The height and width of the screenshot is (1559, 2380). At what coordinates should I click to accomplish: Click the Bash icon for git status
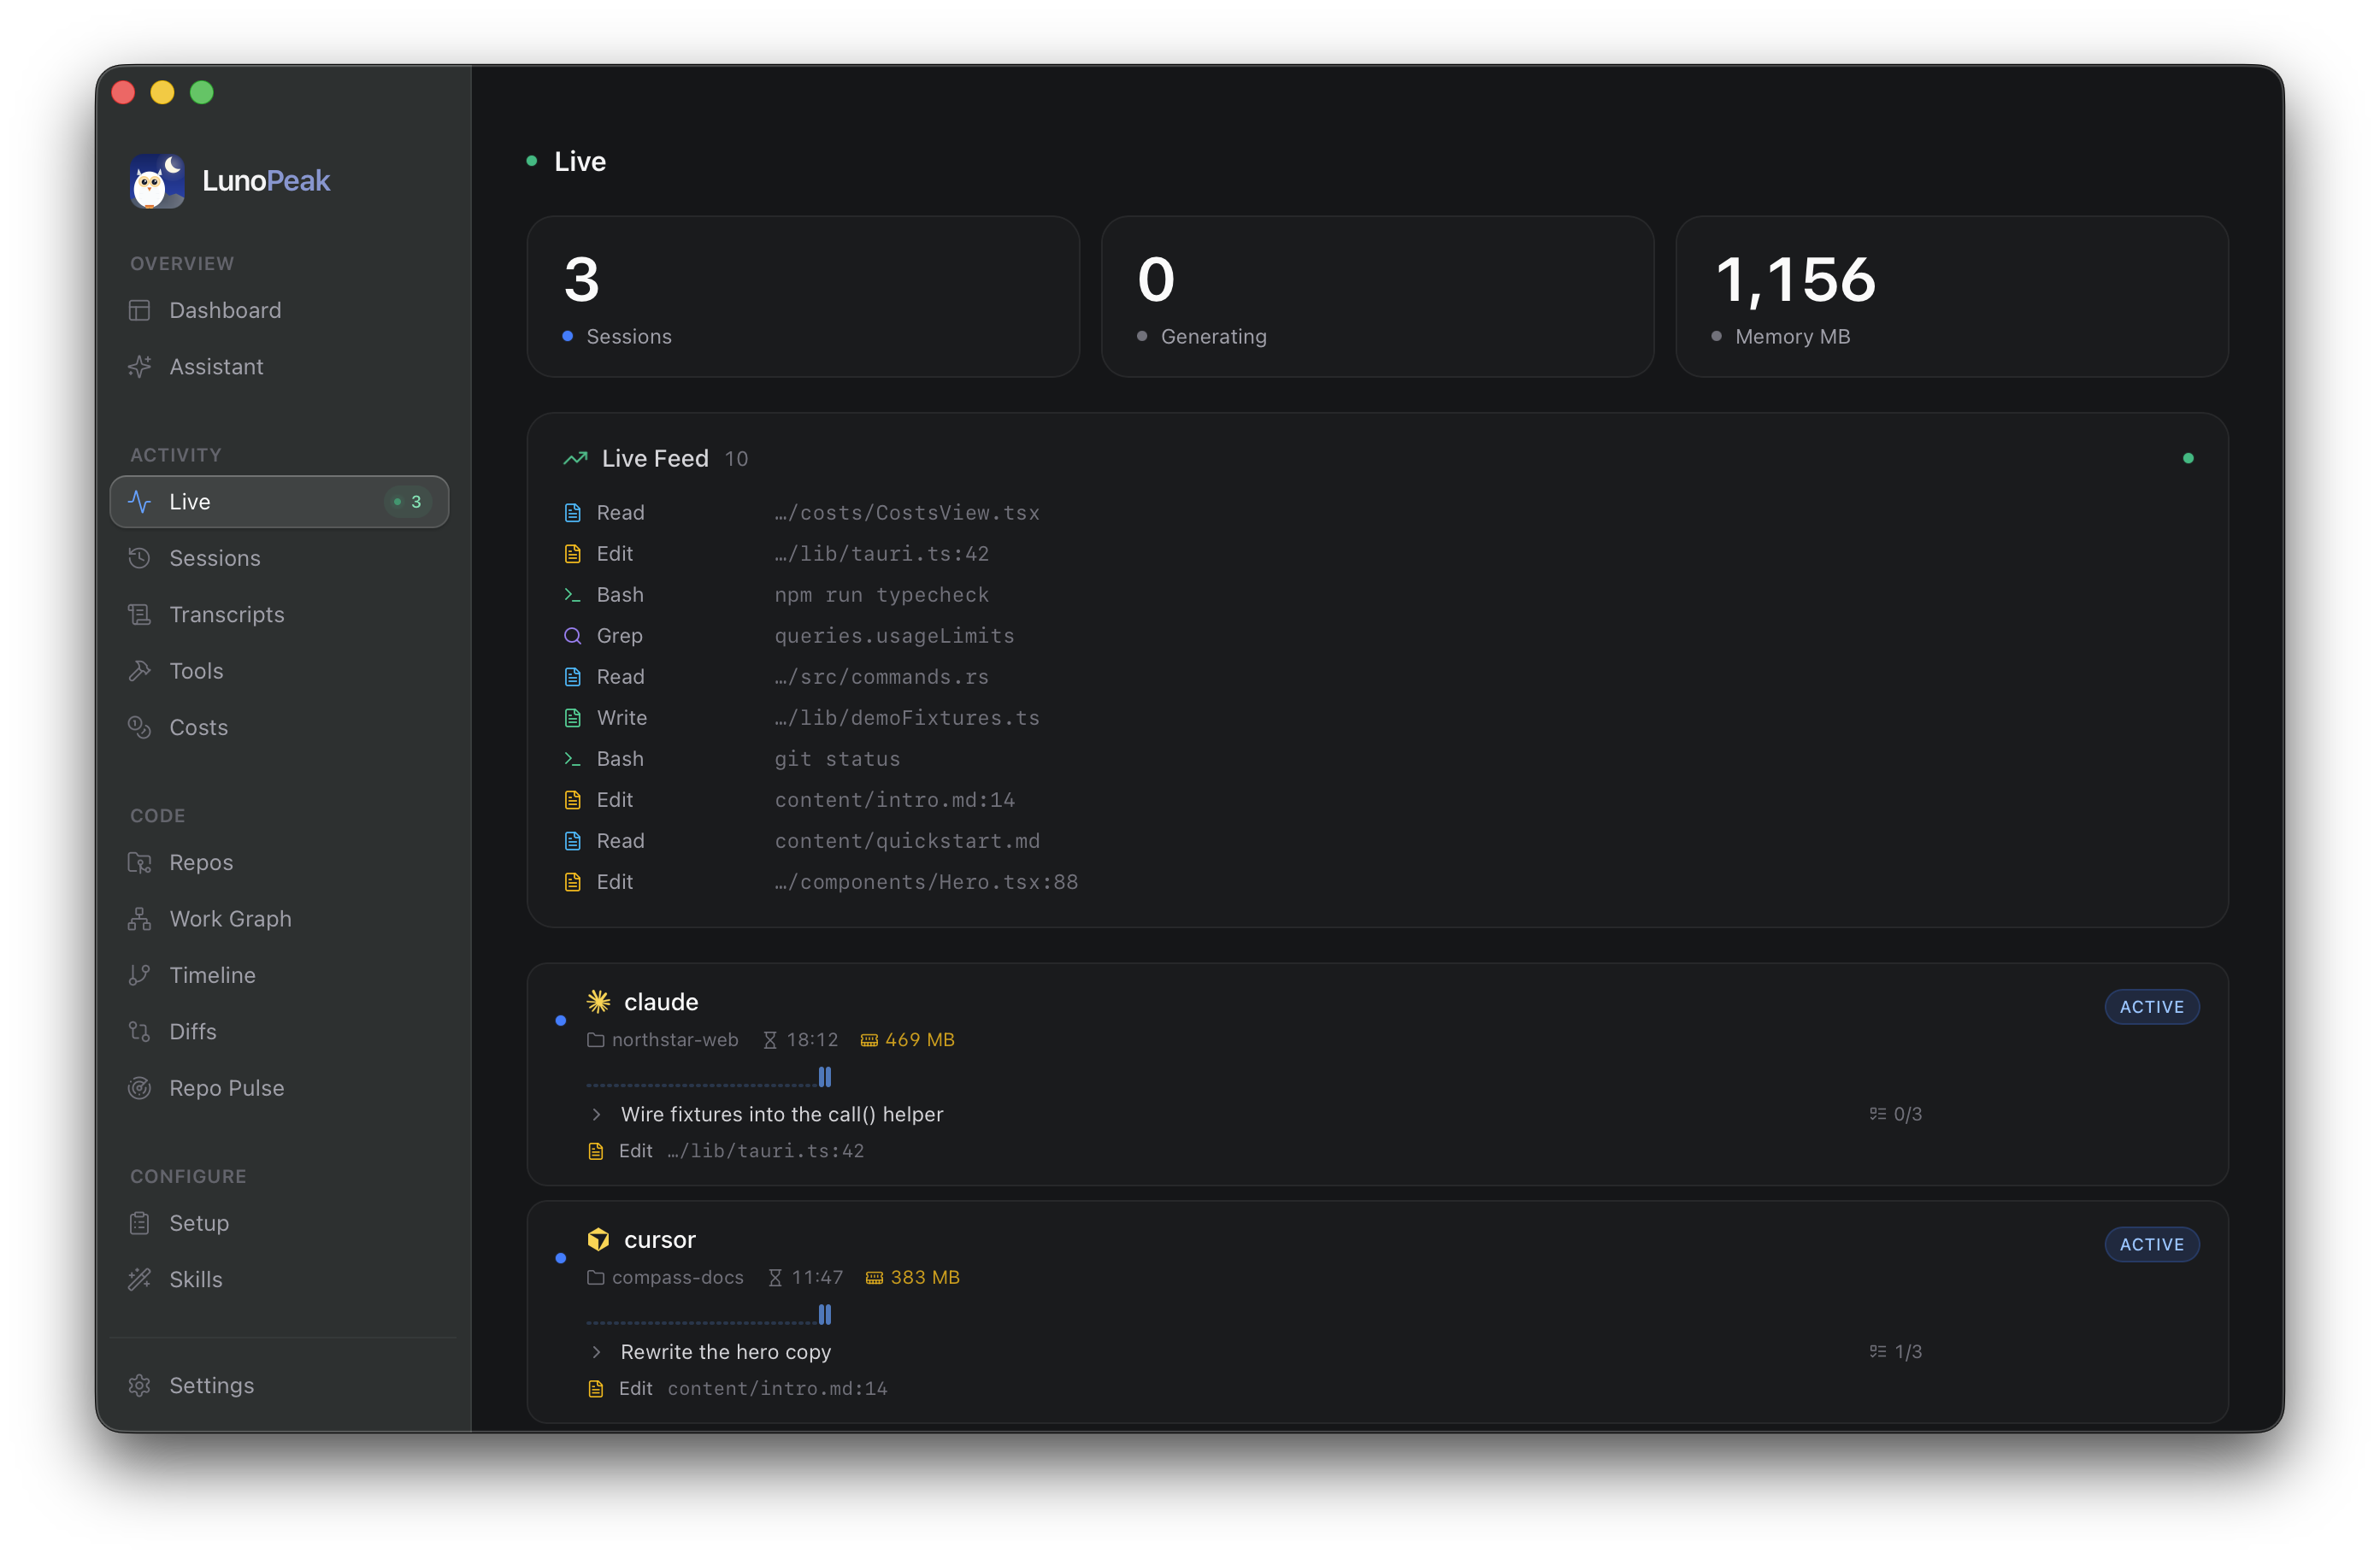[573, 759]
